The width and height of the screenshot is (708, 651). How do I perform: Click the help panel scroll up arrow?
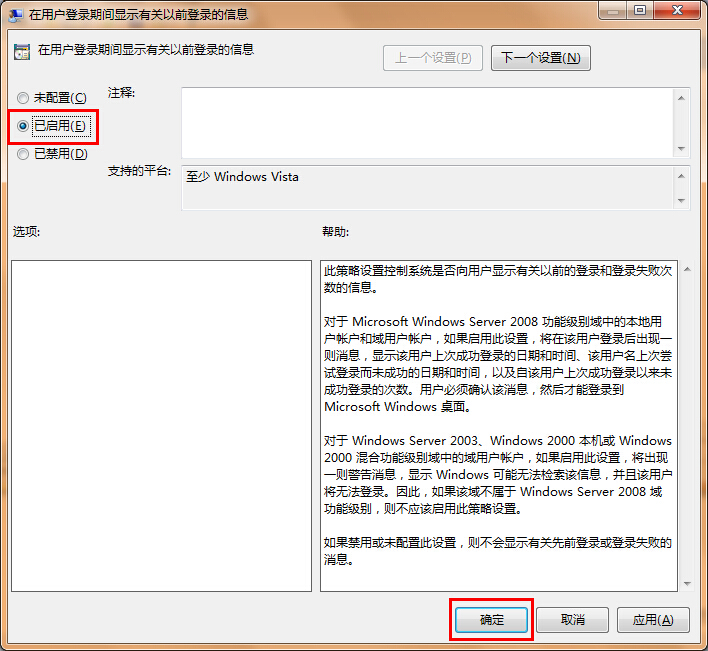687,270
